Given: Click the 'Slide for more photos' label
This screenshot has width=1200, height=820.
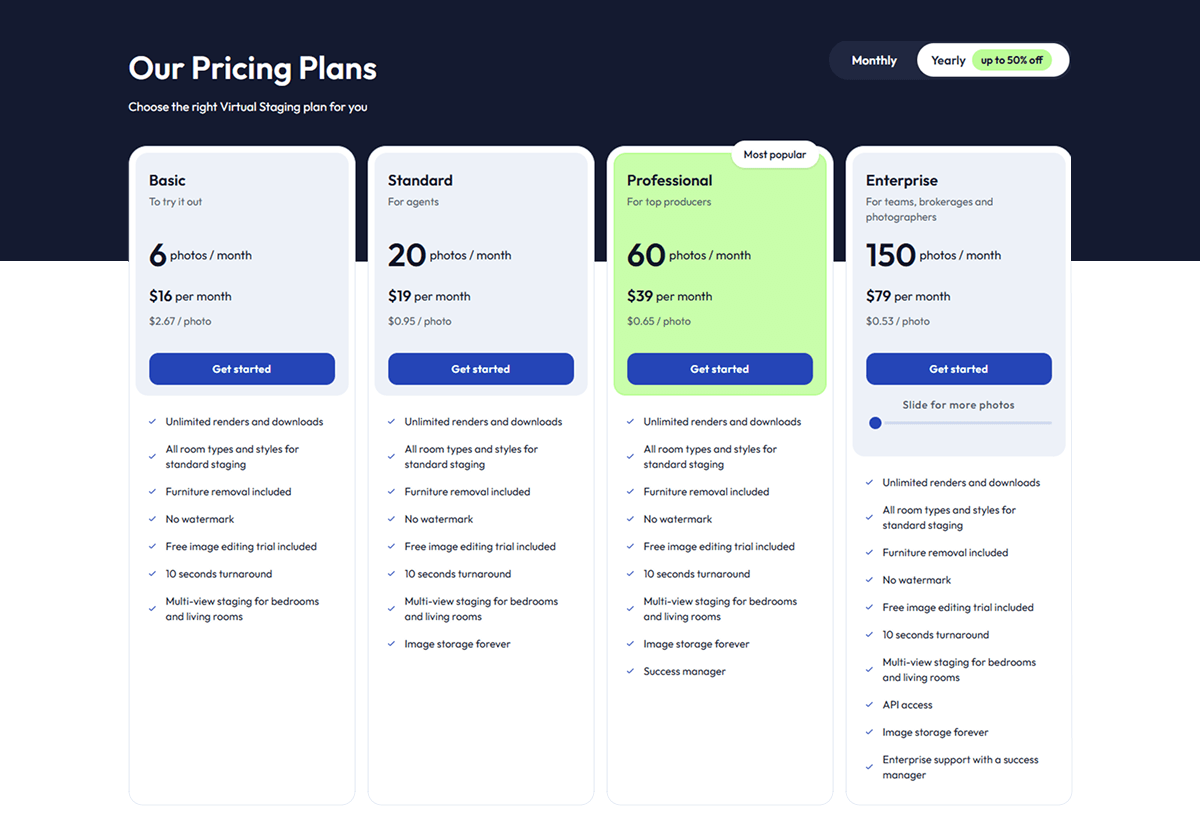Looking at the screenshot, I should point(958,405).
